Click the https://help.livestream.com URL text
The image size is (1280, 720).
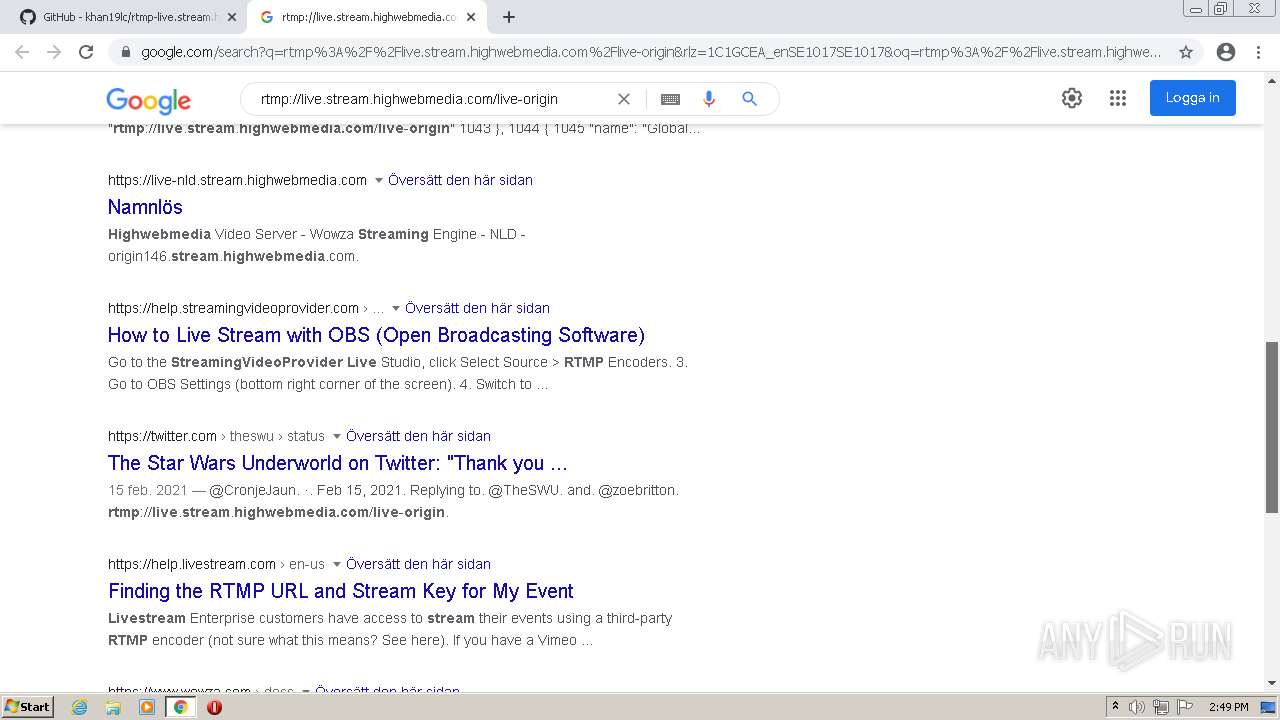[192, 564]
